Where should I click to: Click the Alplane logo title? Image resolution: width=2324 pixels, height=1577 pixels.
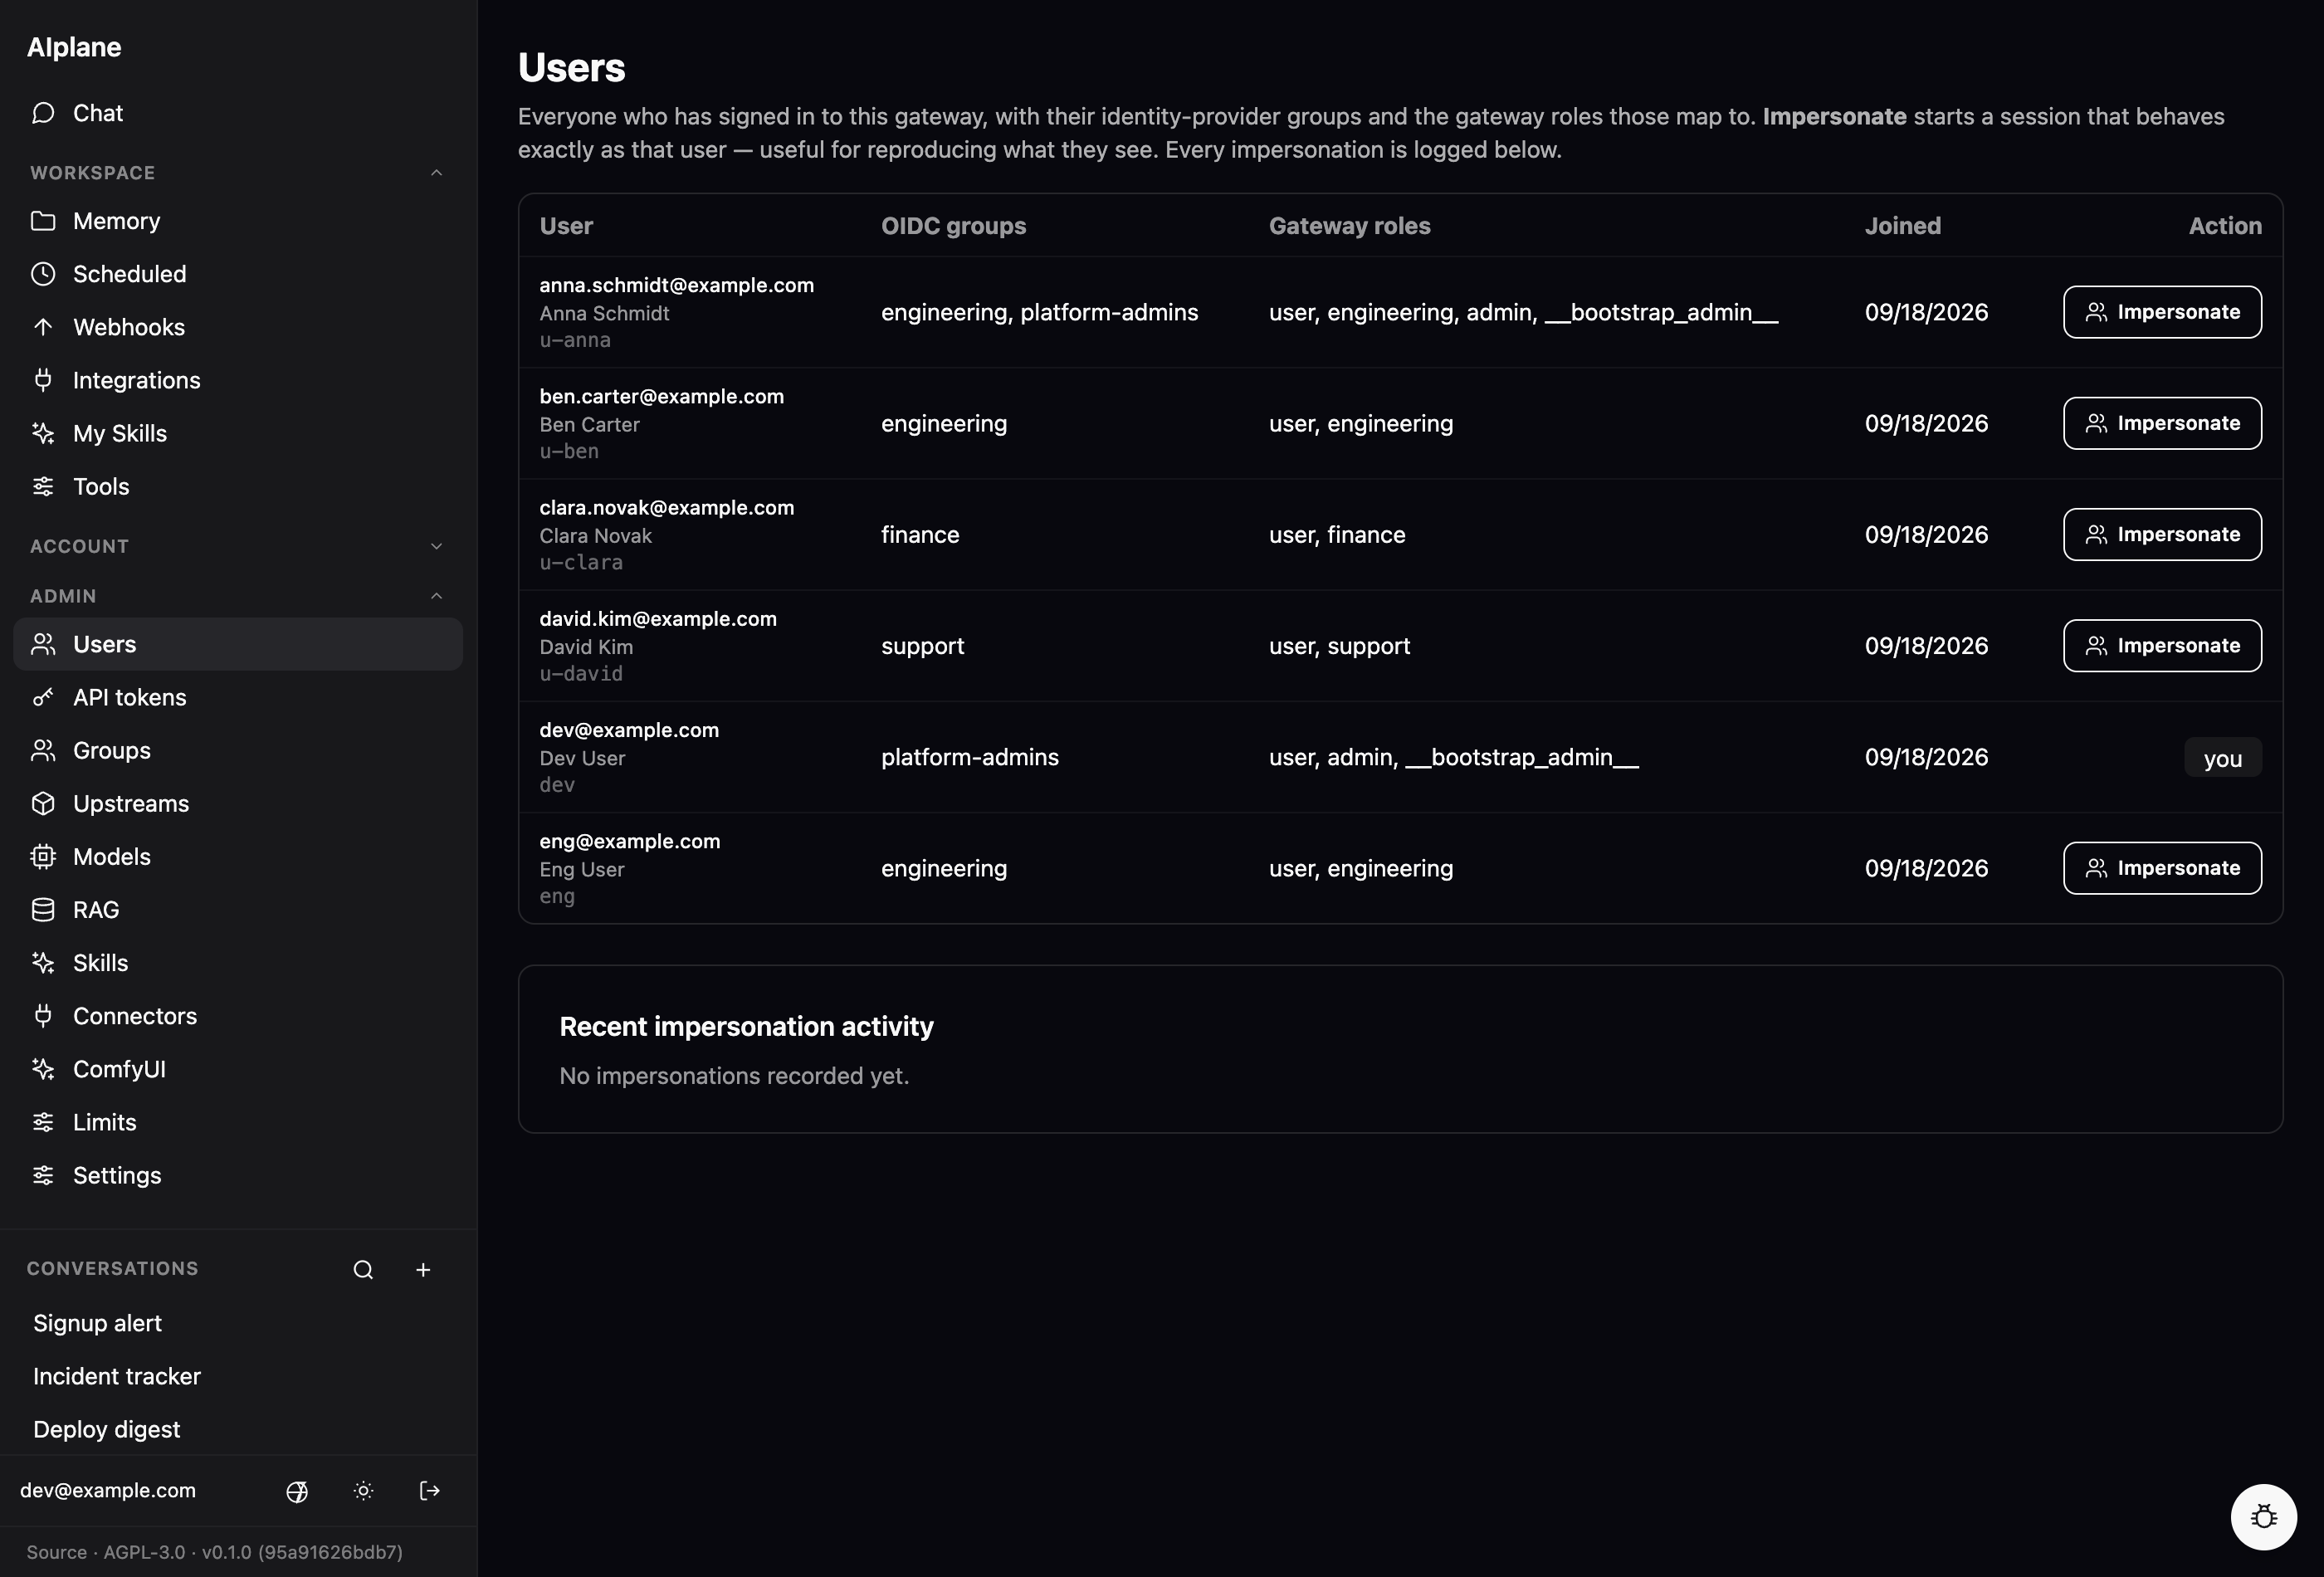74,47
